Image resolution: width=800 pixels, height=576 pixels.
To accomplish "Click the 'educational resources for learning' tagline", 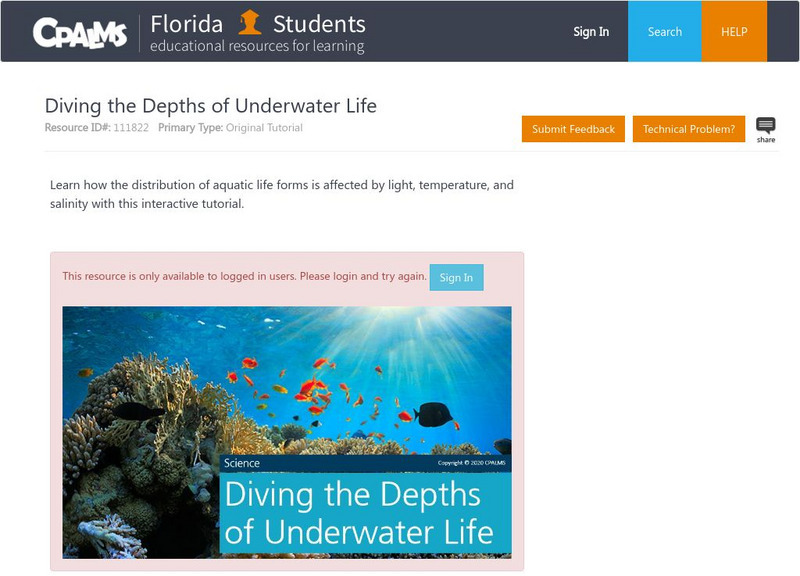I will [257, 46].
